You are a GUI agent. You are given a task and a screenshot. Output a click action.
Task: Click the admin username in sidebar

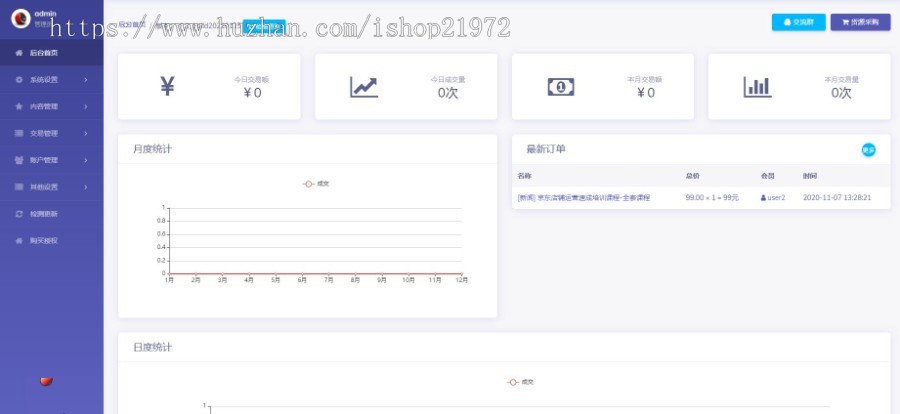coord(45,14)
